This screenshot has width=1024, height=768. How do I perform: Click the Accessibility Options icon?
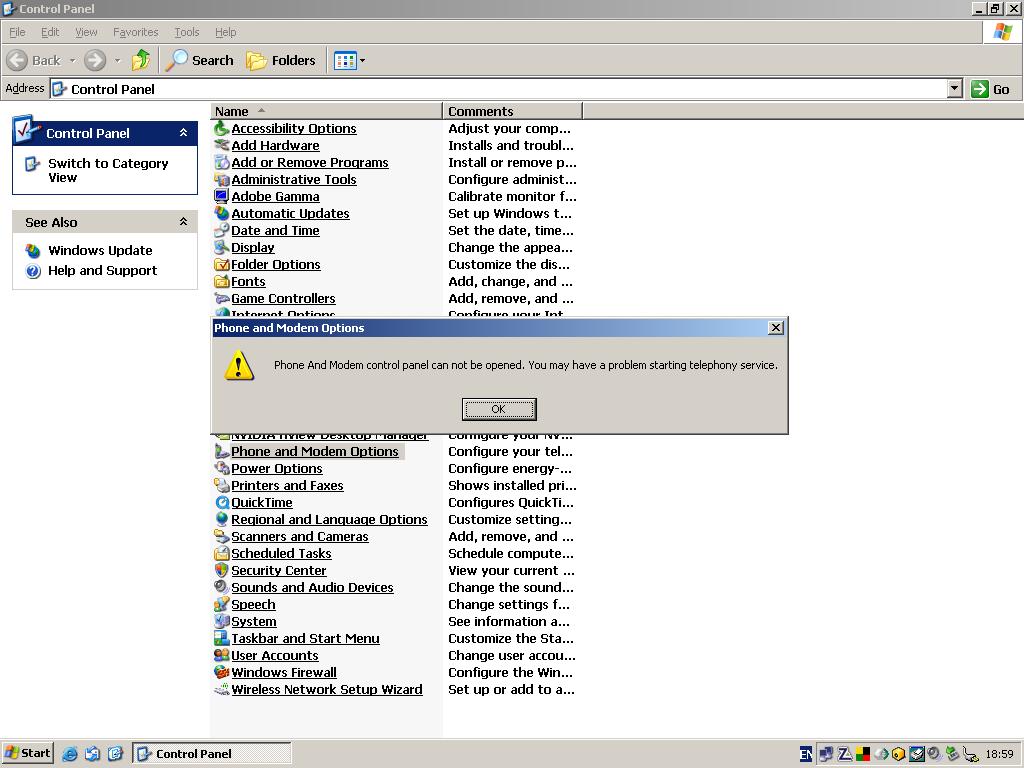(222, 129)
